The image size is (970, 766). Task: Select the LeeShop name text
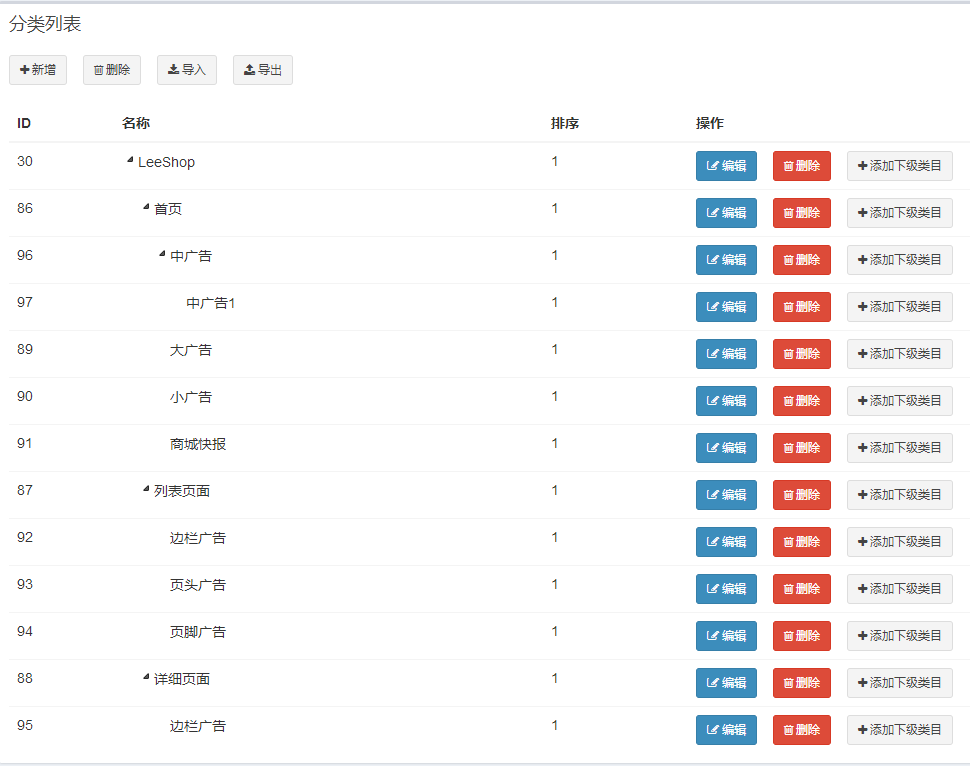pyautogui.click(x=166, y=162)
